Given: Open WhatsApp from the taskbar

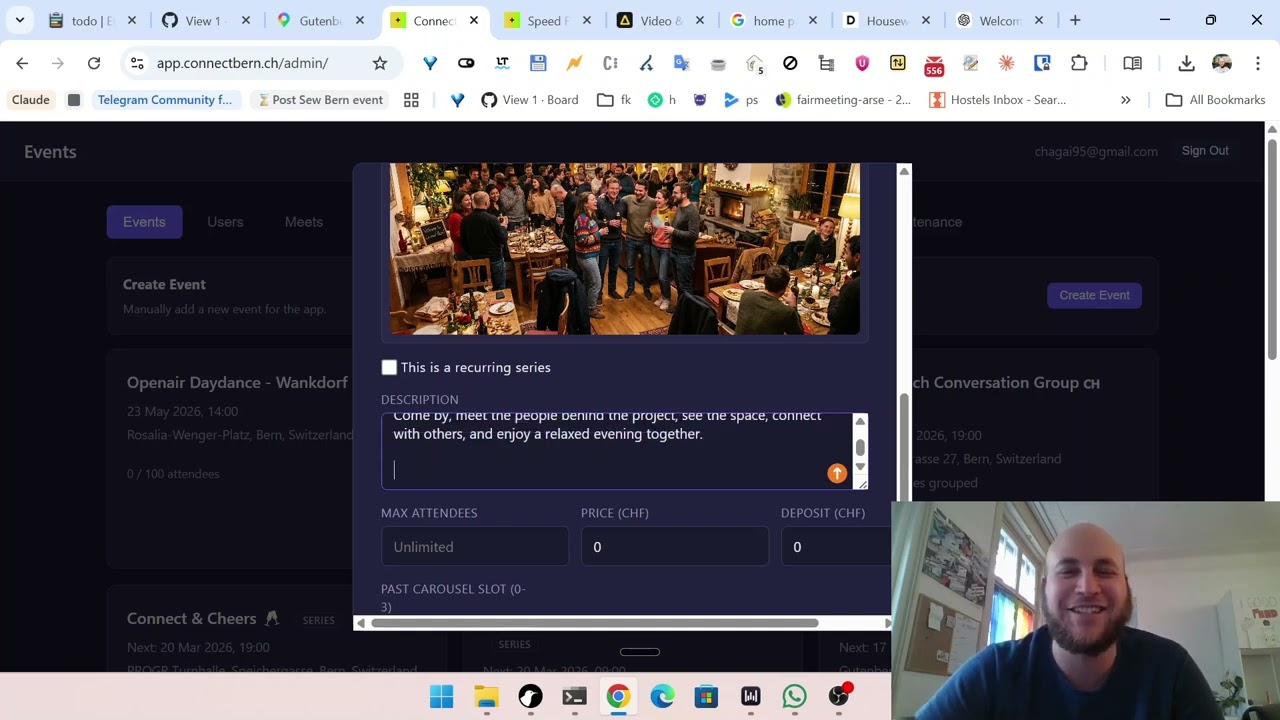Looking at the screenshot, I should (x=795, y=696).
